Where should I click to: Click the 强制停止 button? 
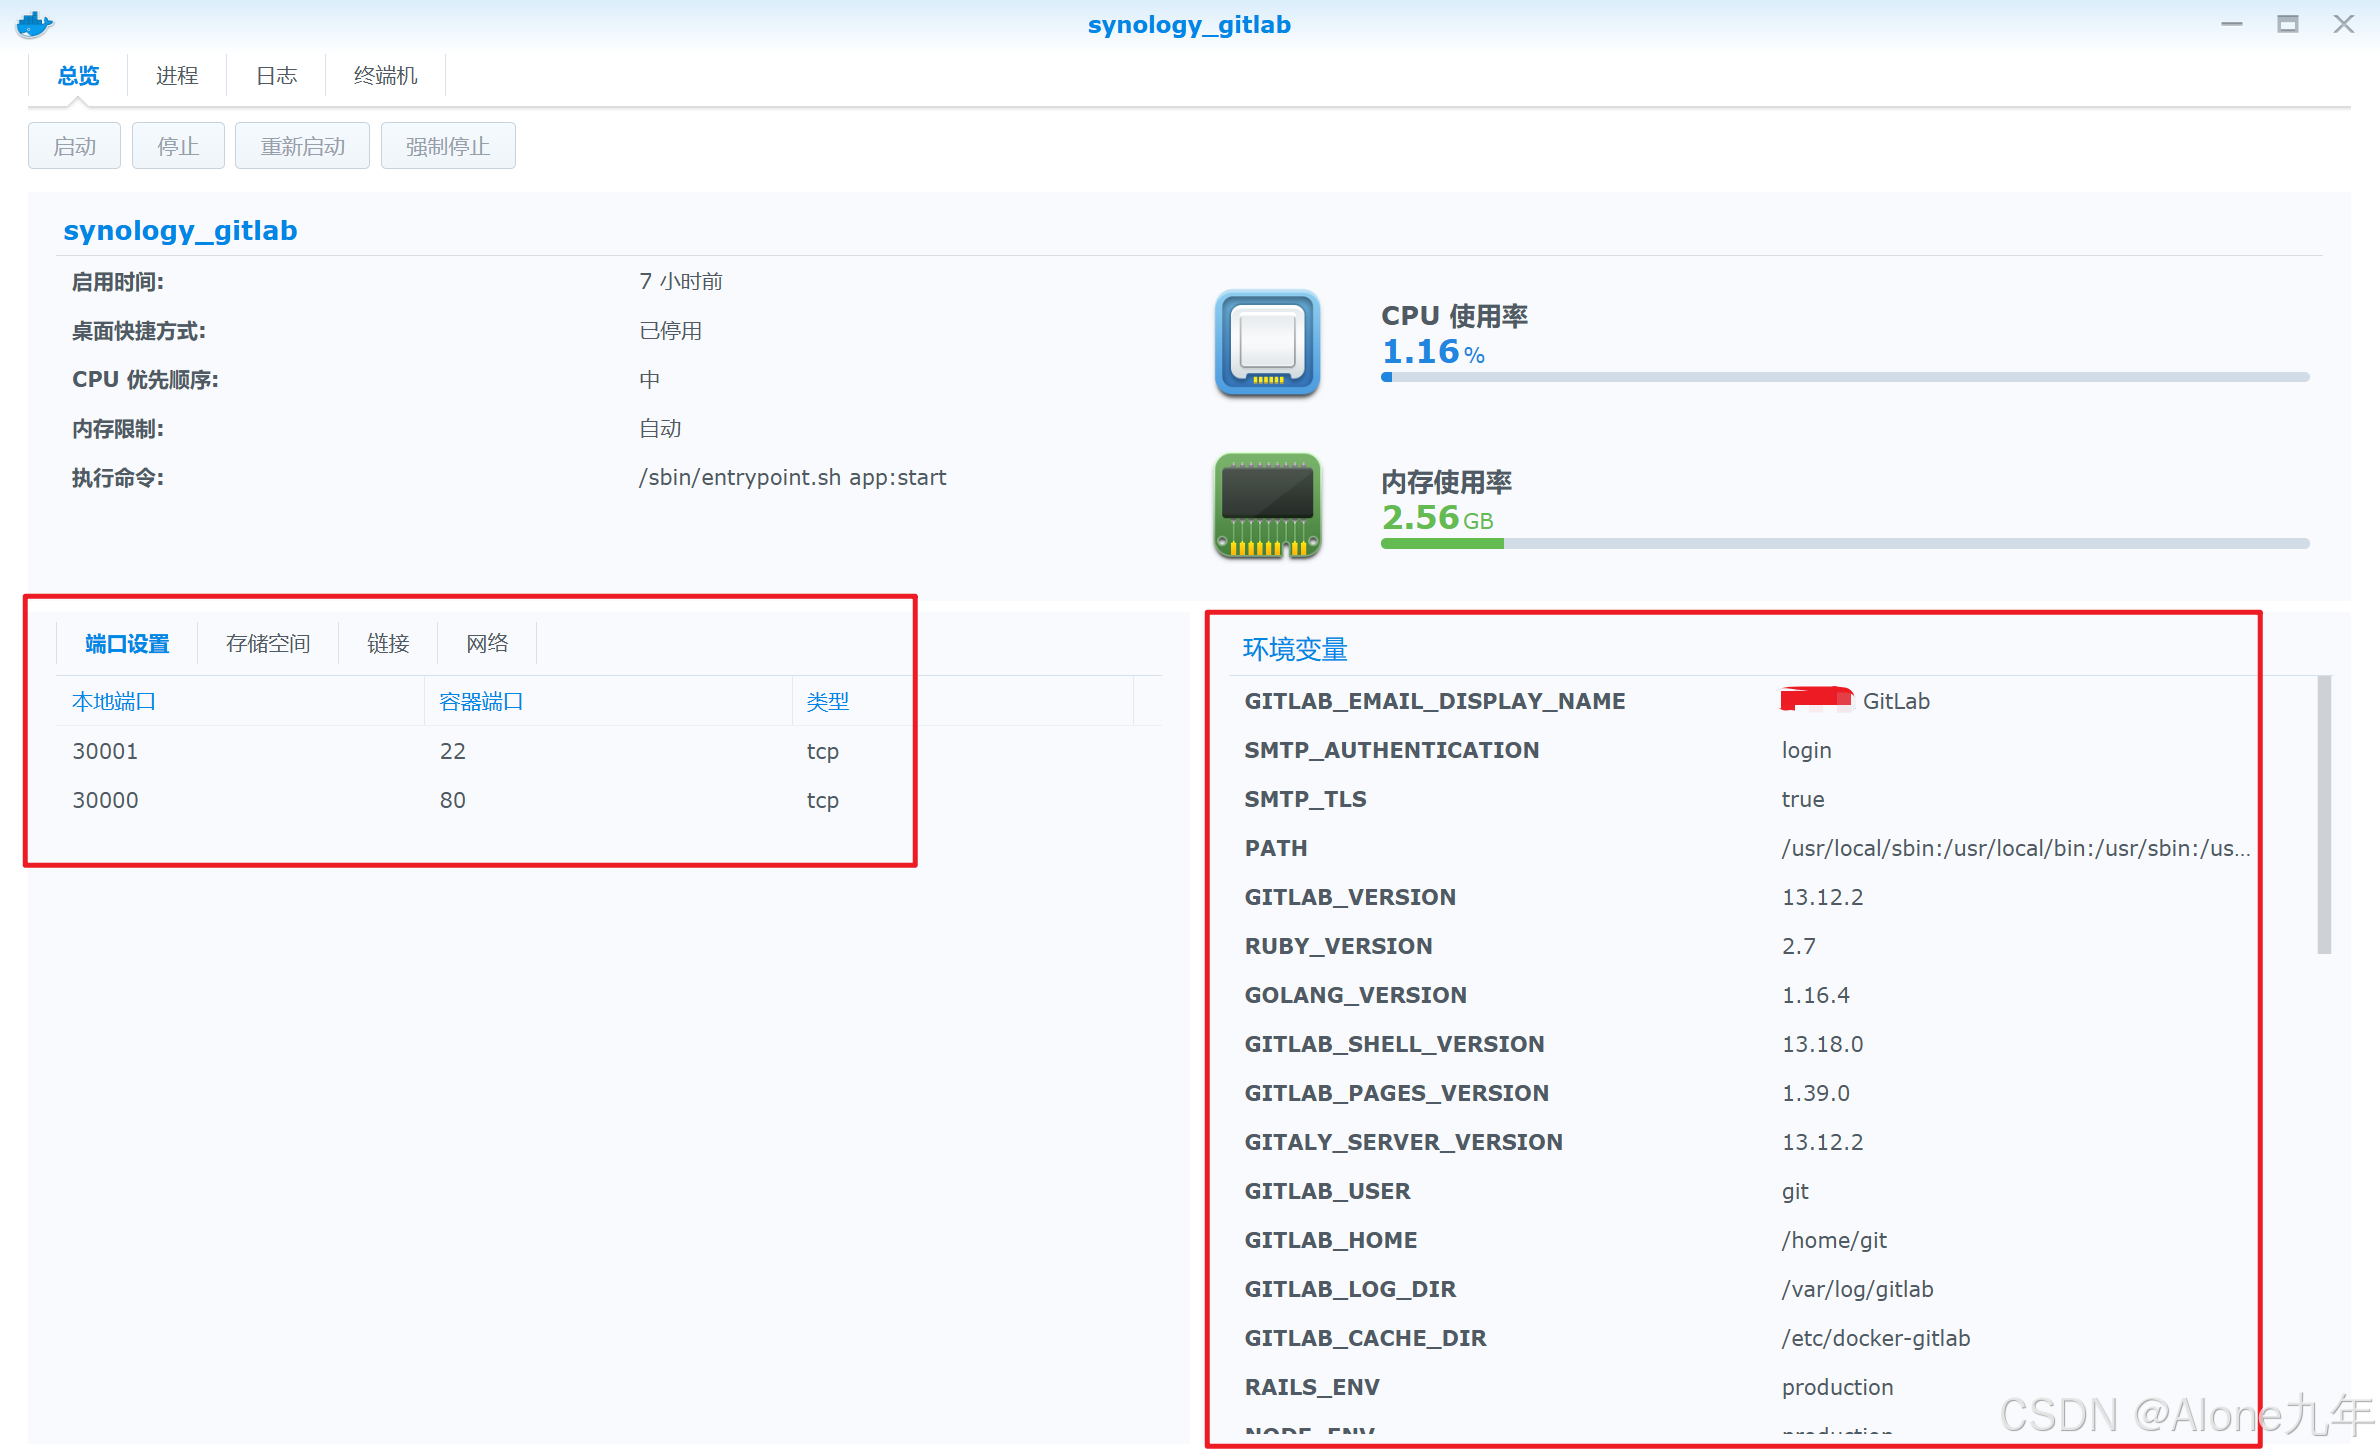(x=447, y=147)
